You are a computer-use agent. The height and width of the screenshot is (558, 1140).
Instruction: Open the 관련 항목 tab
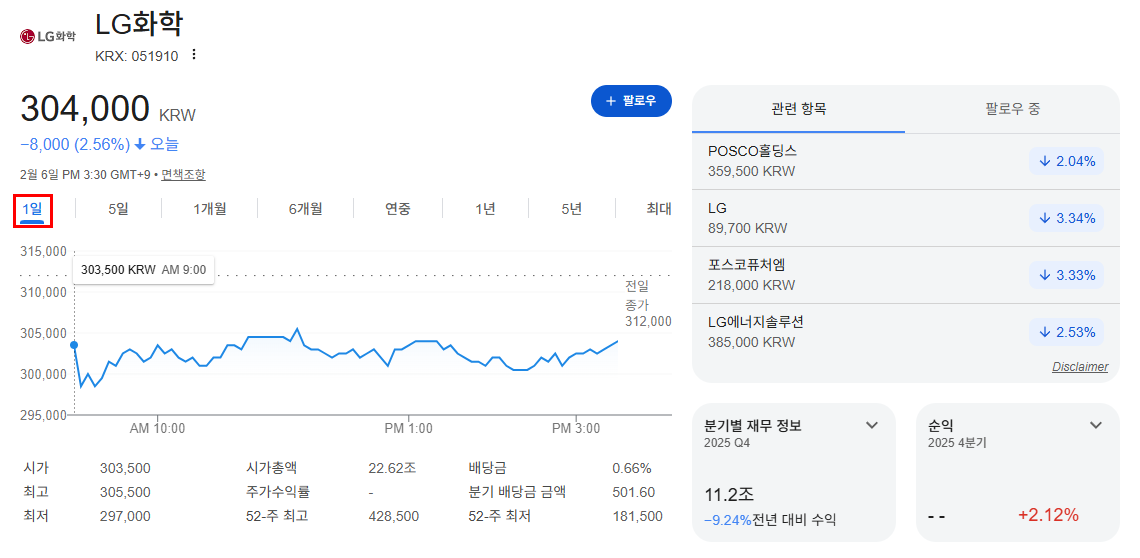(798, 109)
